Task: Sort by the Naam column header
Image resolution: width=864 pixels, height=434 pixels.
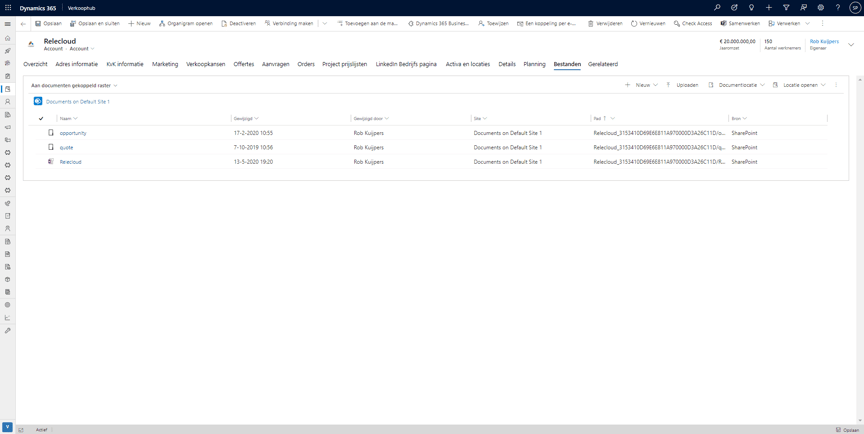Action: 68,118
